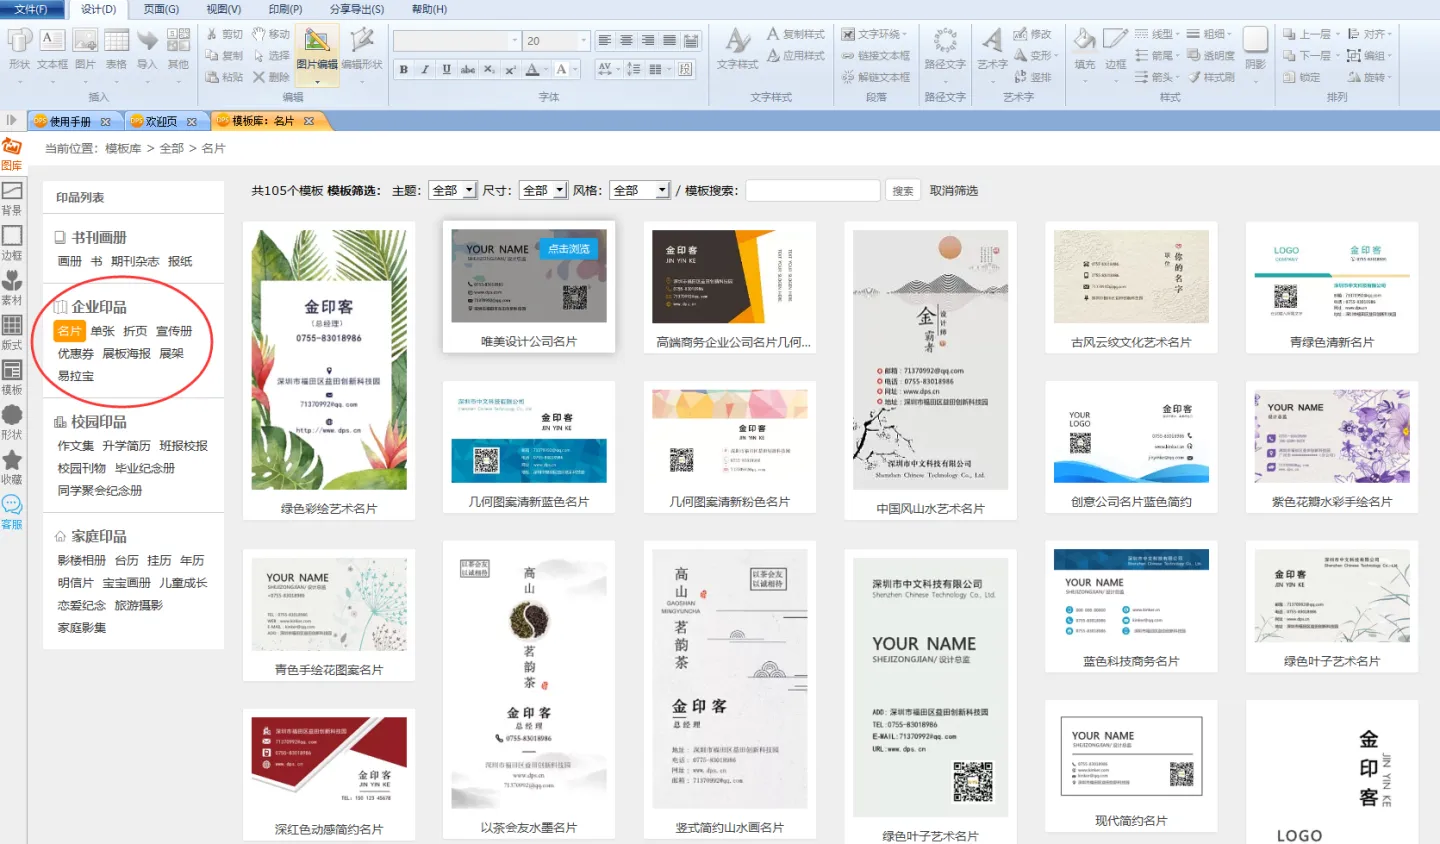Insert a 文本框 (text box)
Viewport: 1440px width, 844px height.
[52, 48]
